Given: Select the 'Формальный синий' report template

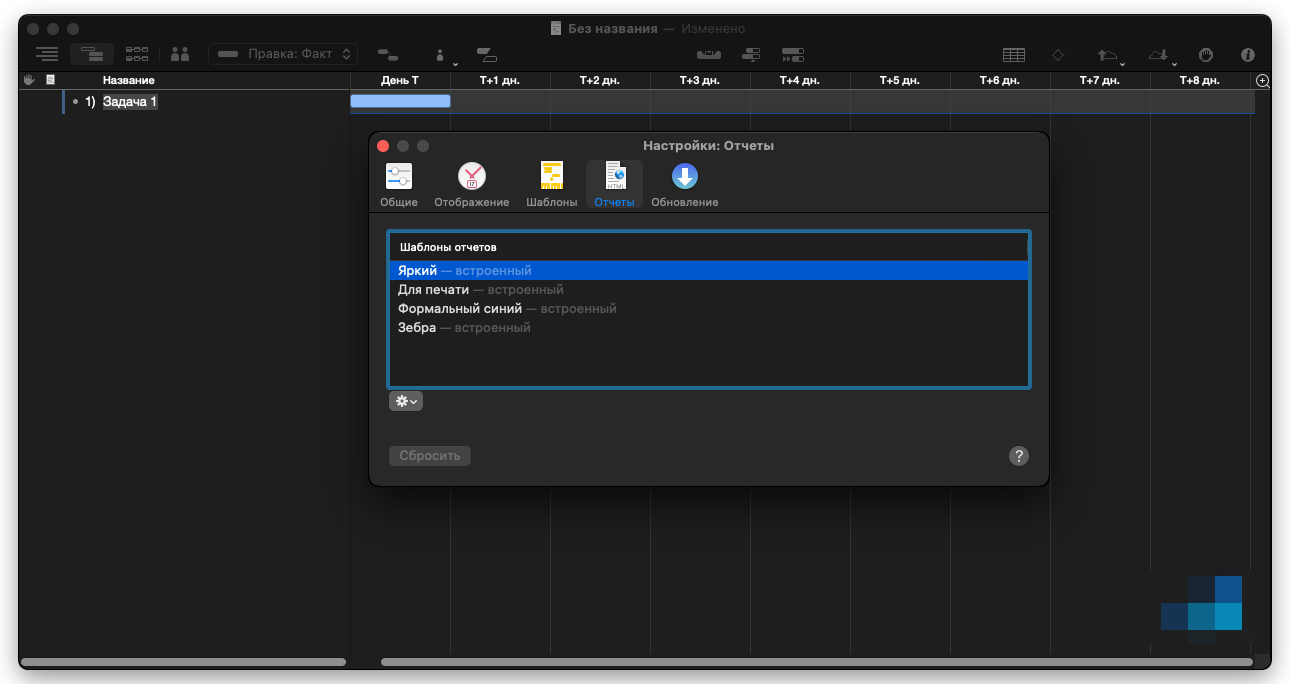Looking at the screenshot, I should 460,309.
